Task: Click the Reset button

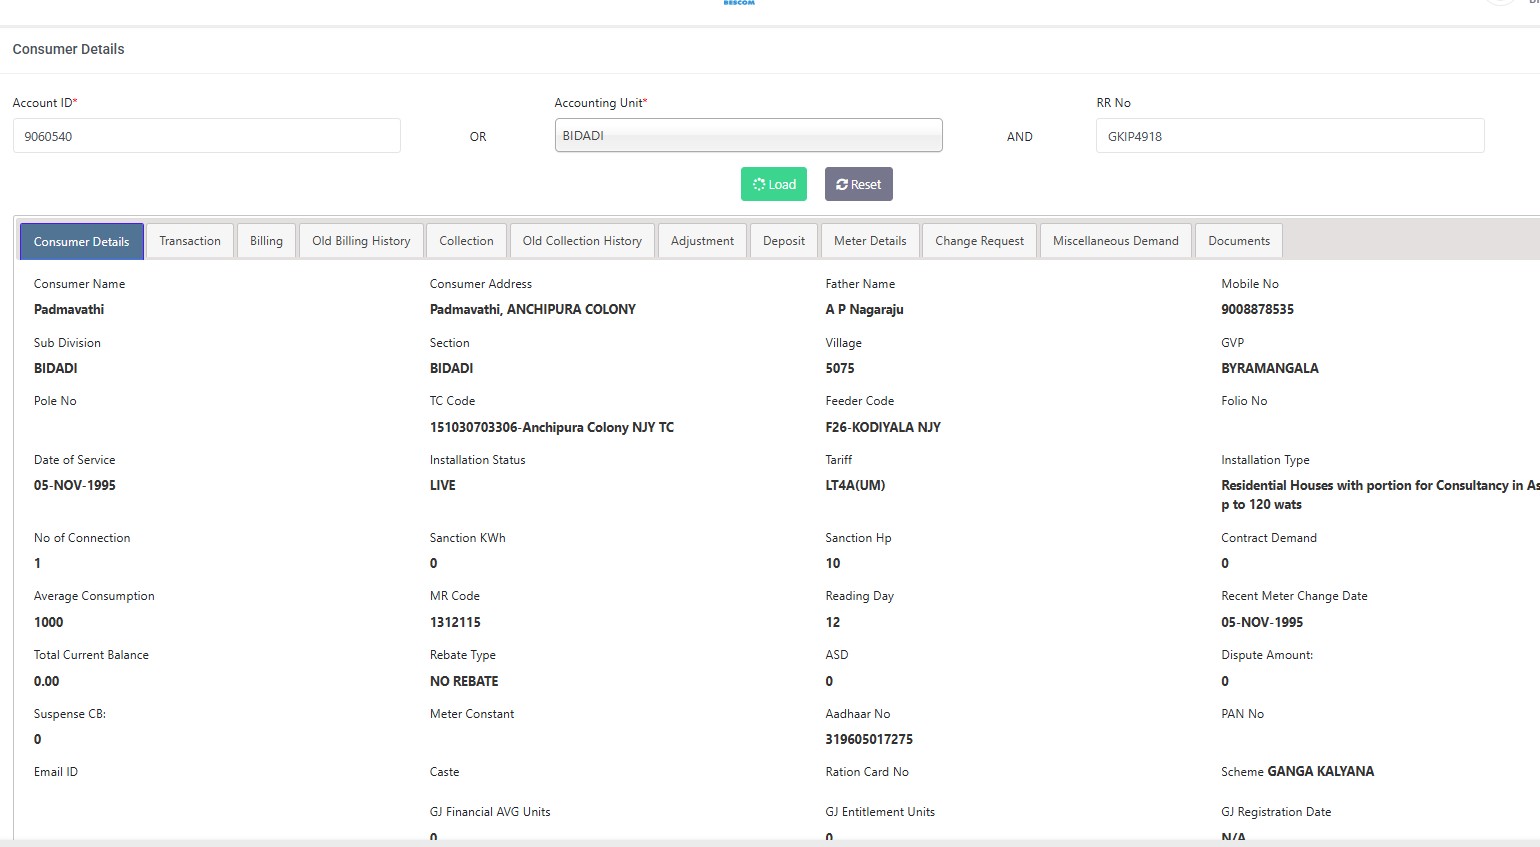Action: pyautogui.click(x=859, y=184)
